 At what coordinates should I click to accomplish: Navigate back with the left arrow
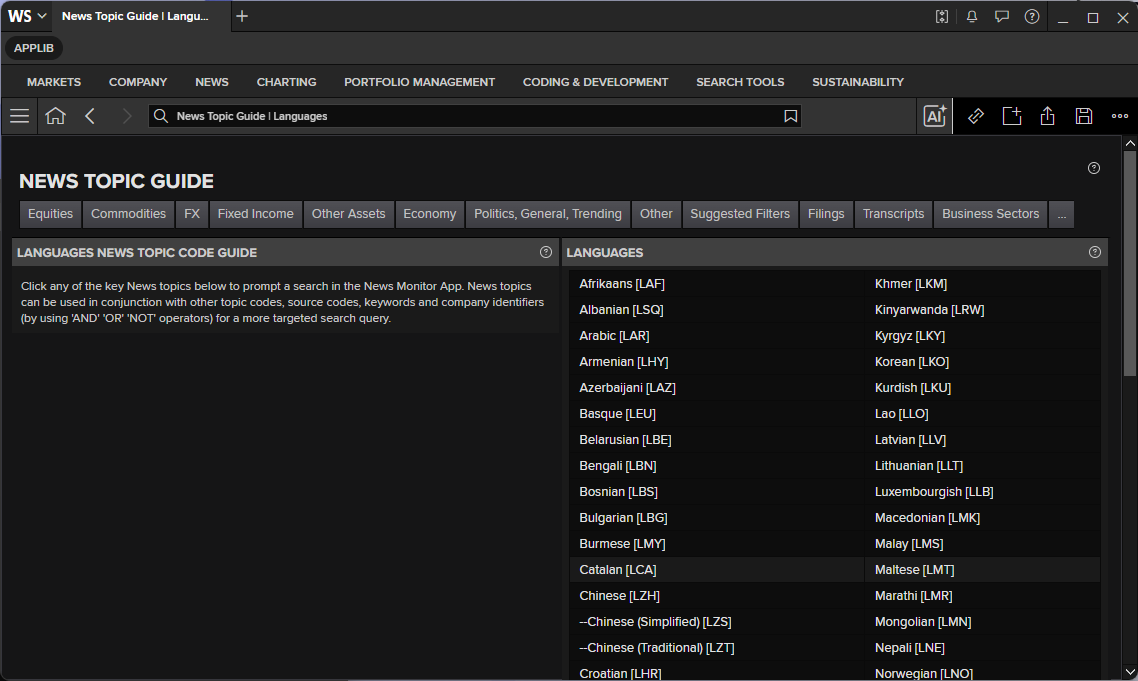90,116
